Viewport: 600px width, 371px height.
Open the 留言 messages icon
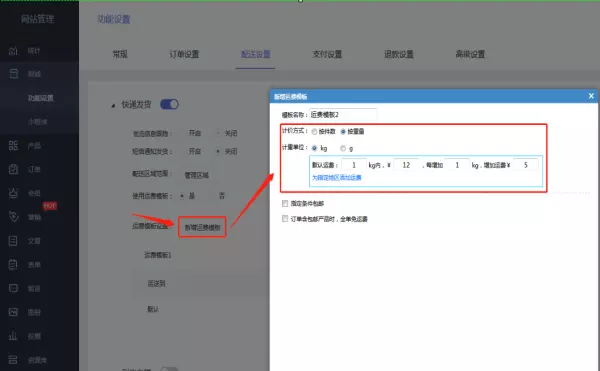(x=13, y=288)
